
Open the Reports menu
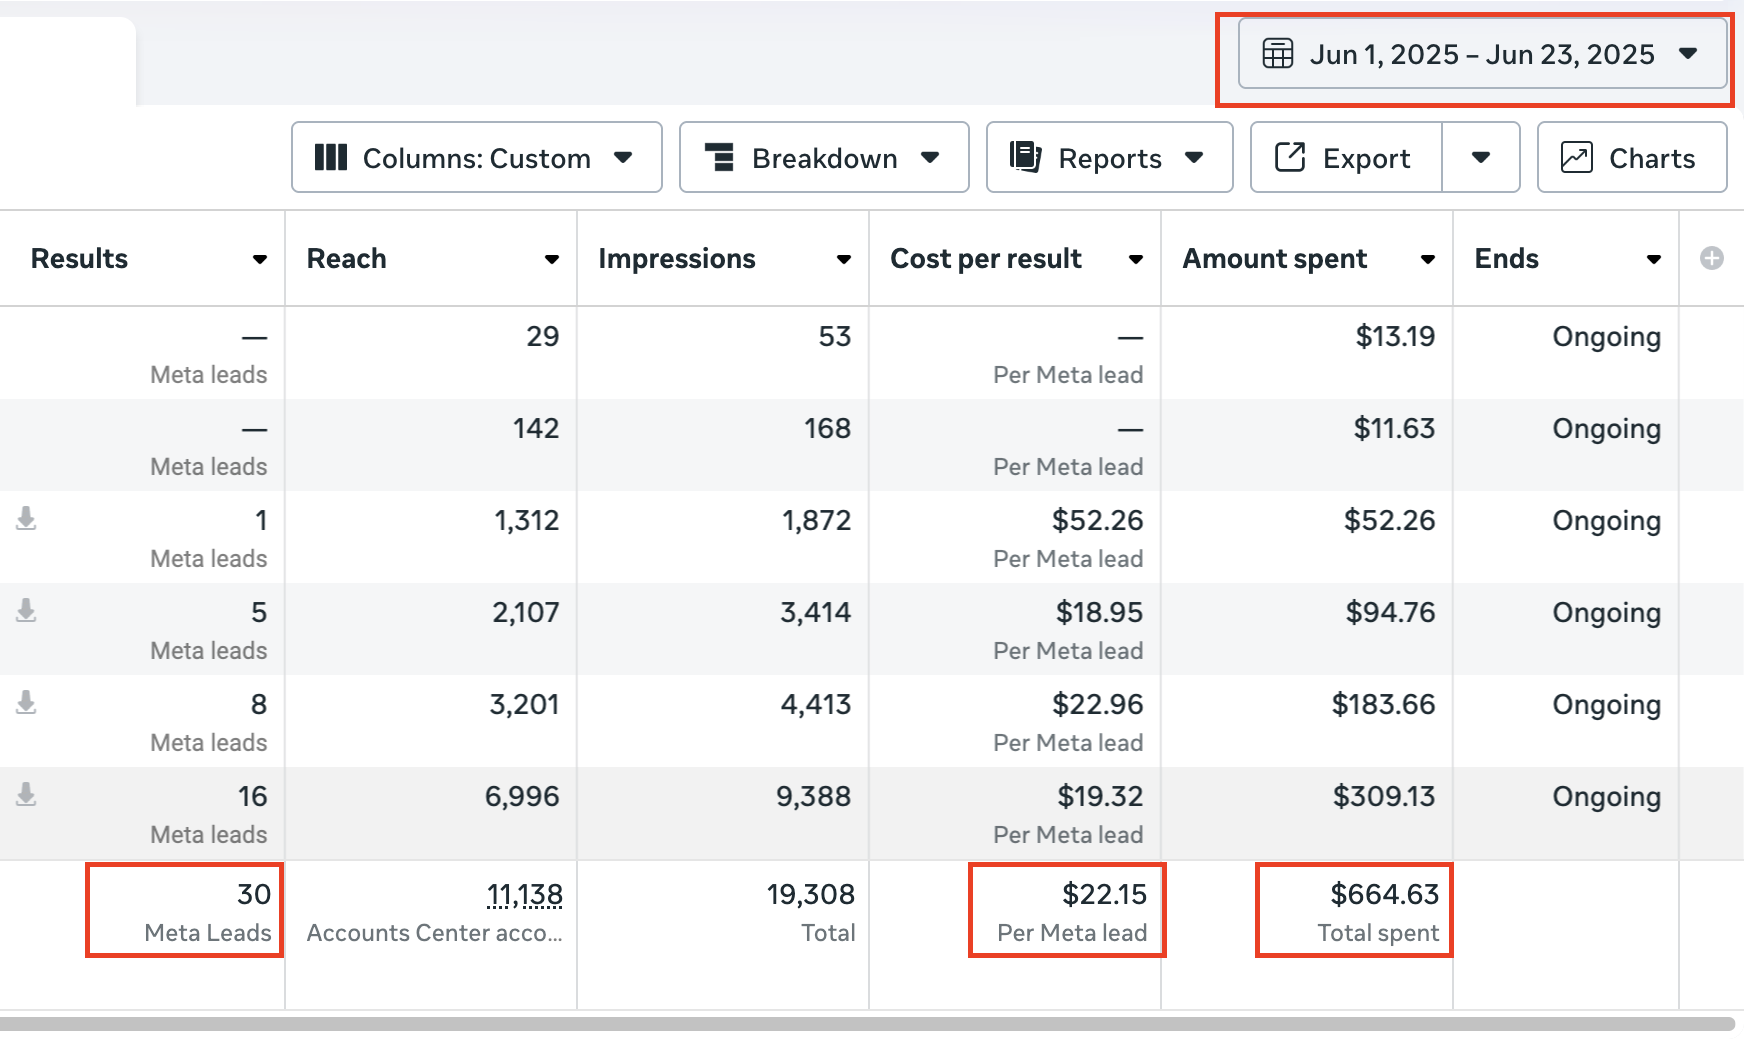click(1108, 158)
